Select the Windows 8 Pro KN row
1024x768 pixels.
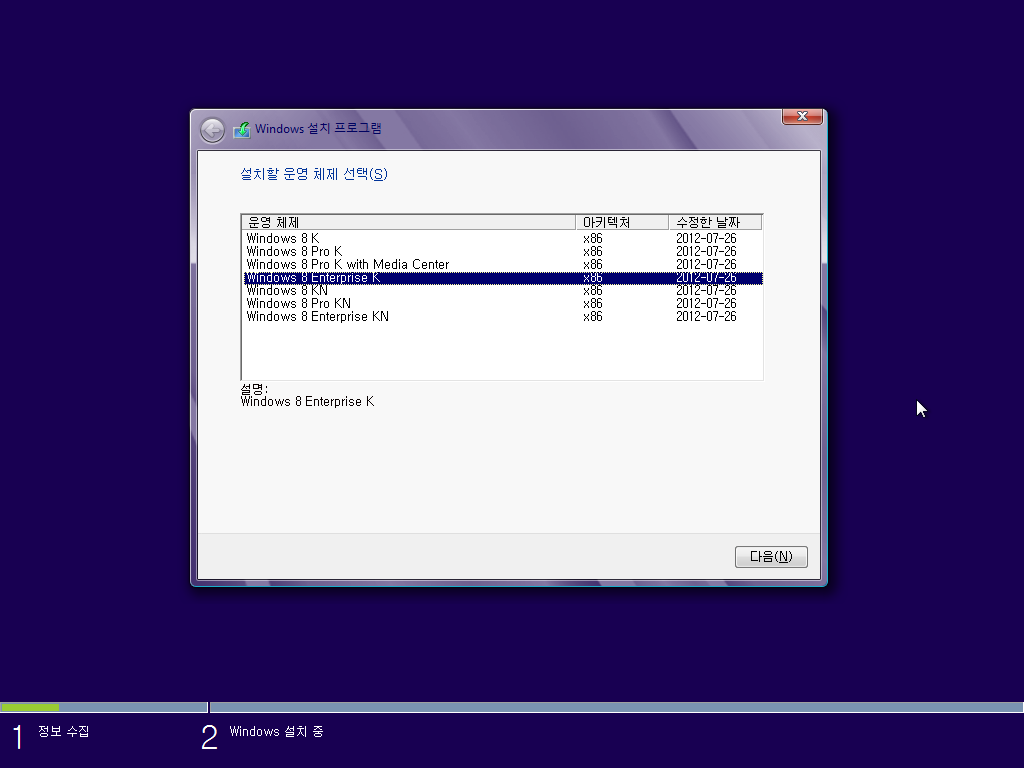pyautogui.click(x=502, y=304)
